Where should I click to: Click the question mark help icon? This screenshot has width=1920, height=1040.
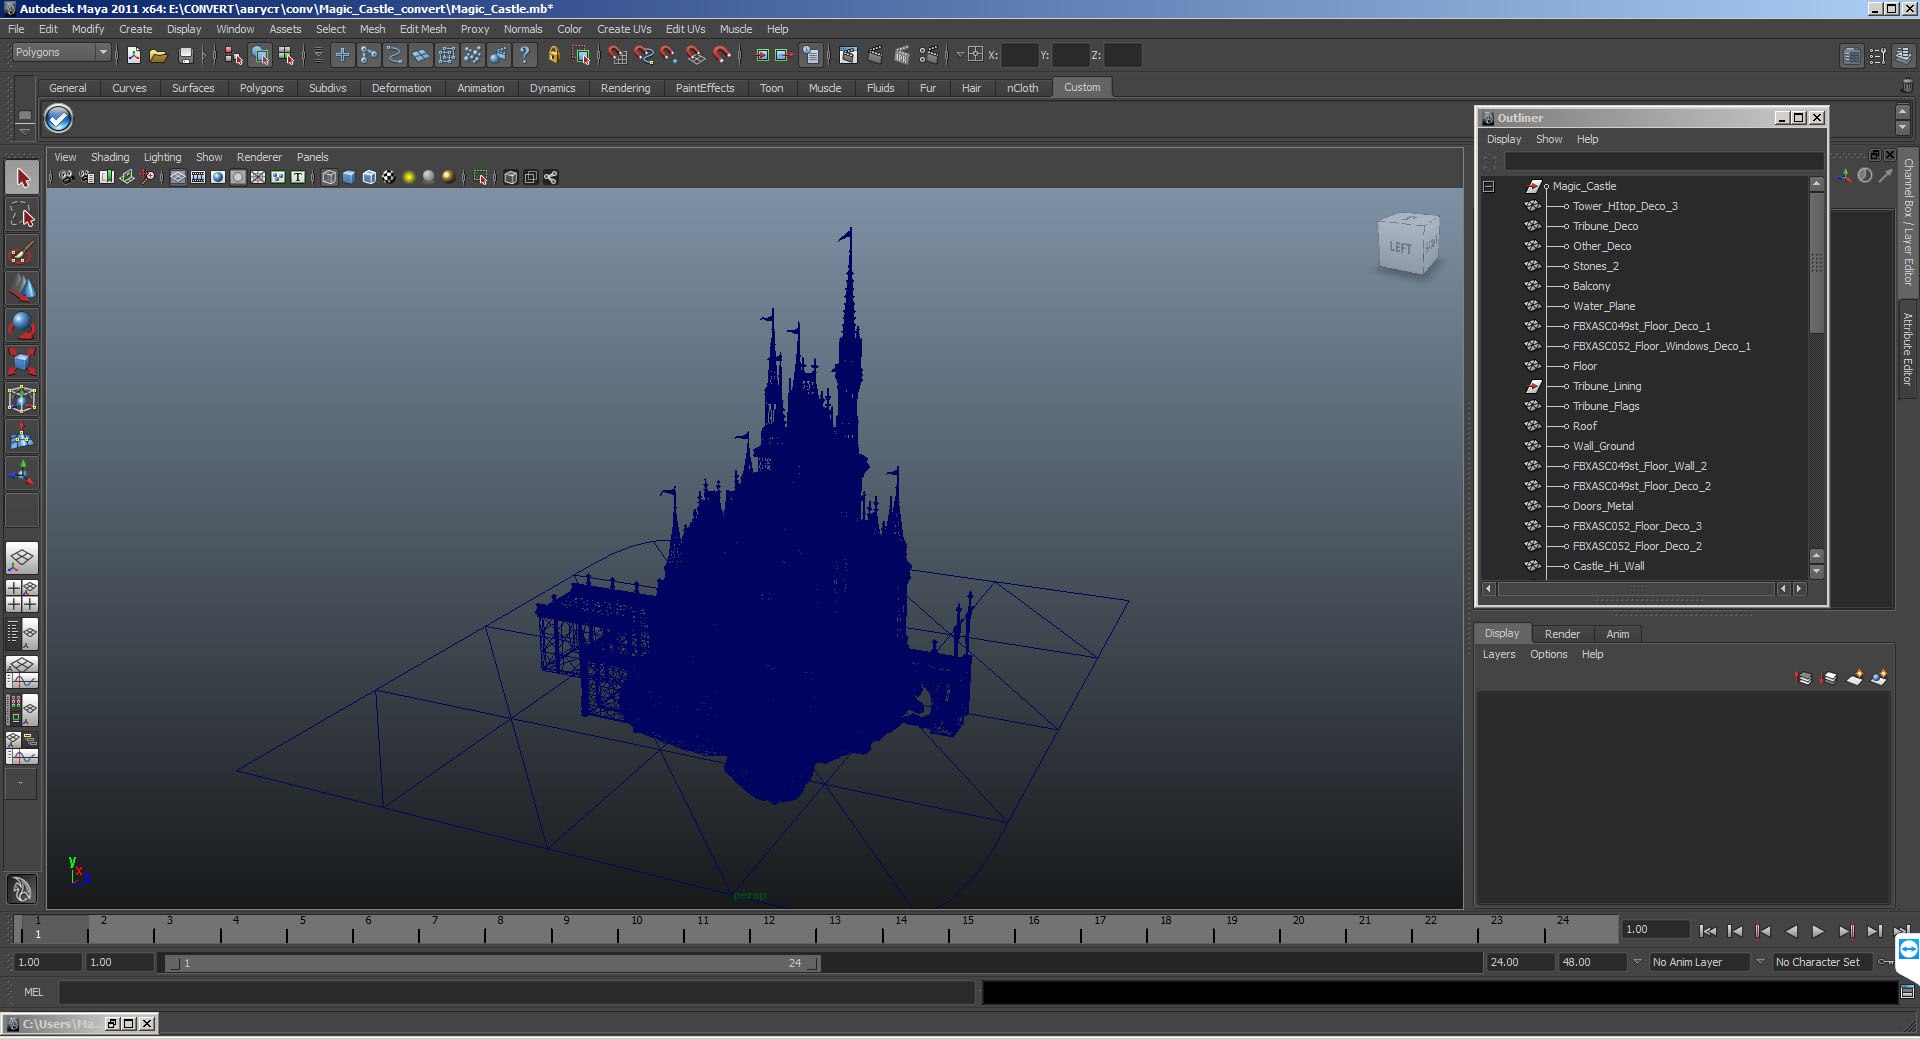(524, 55)
